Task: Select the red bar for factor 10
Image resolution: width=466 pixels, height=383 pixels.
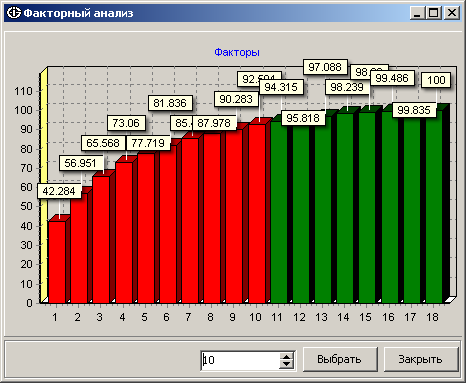Action: pos(257,213)
